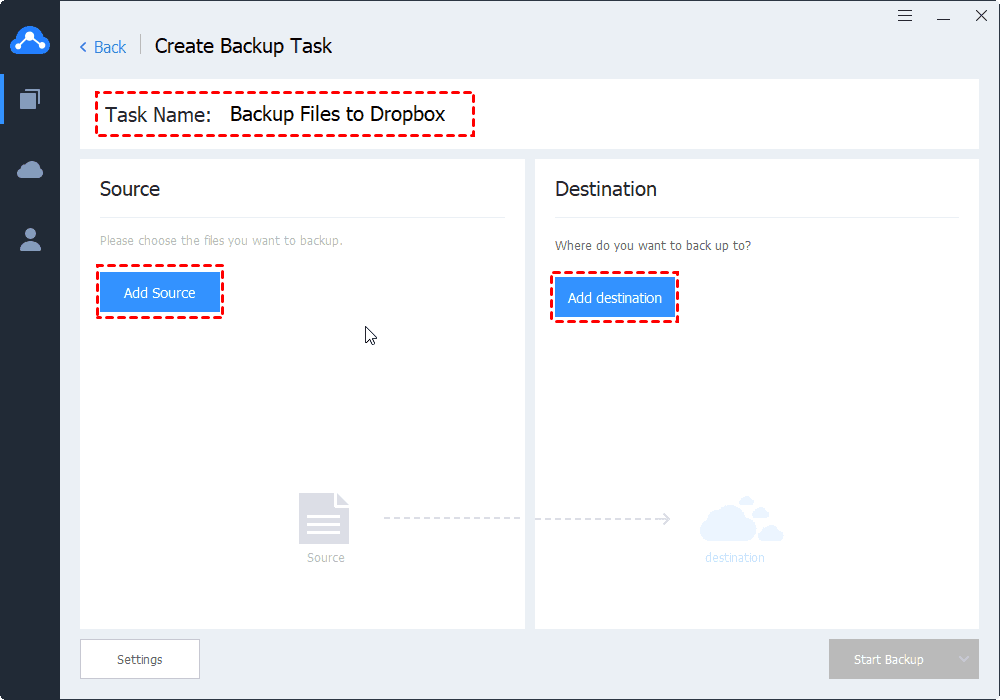Open the backup tasks sidebar icon
Viewport: 1000px width, 700px height.
tap(30, 99)
